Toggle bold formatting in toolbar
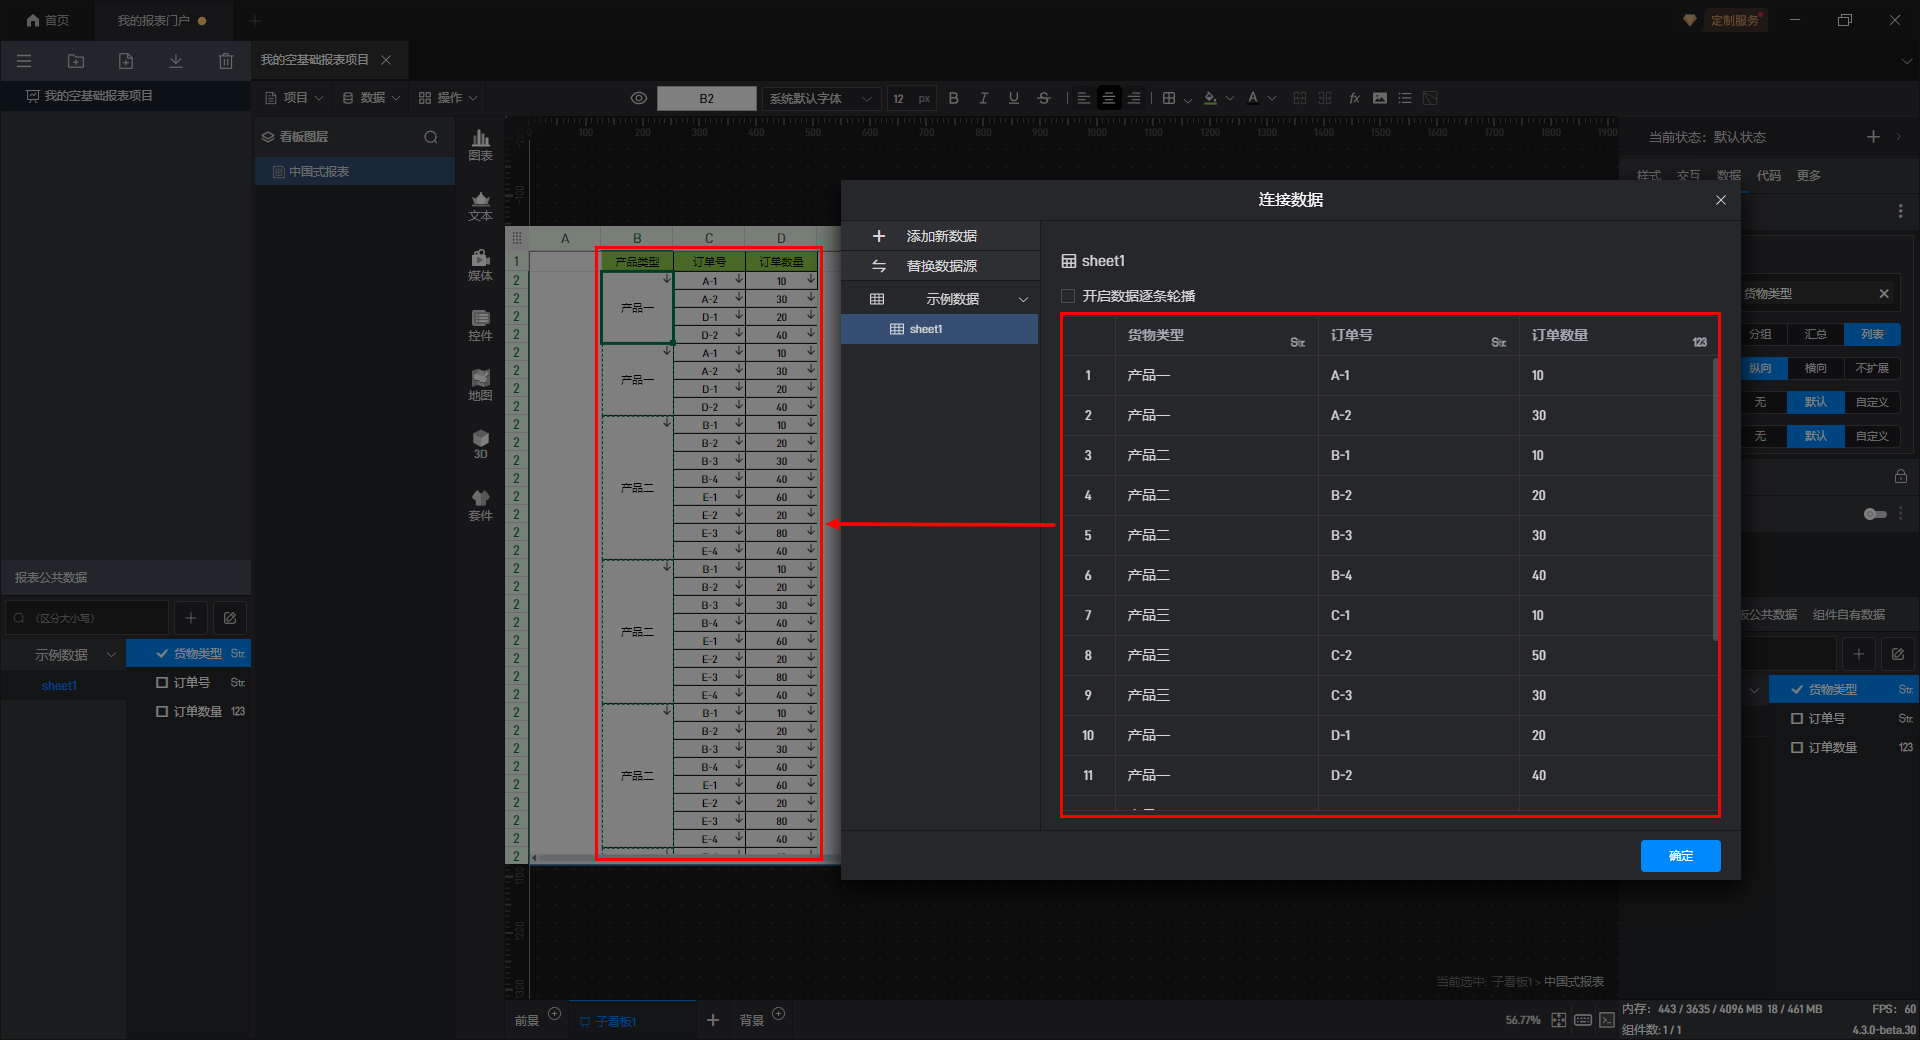This screenshot has width=1920, height=1040. pyautogui.click(x=953, y=98)
